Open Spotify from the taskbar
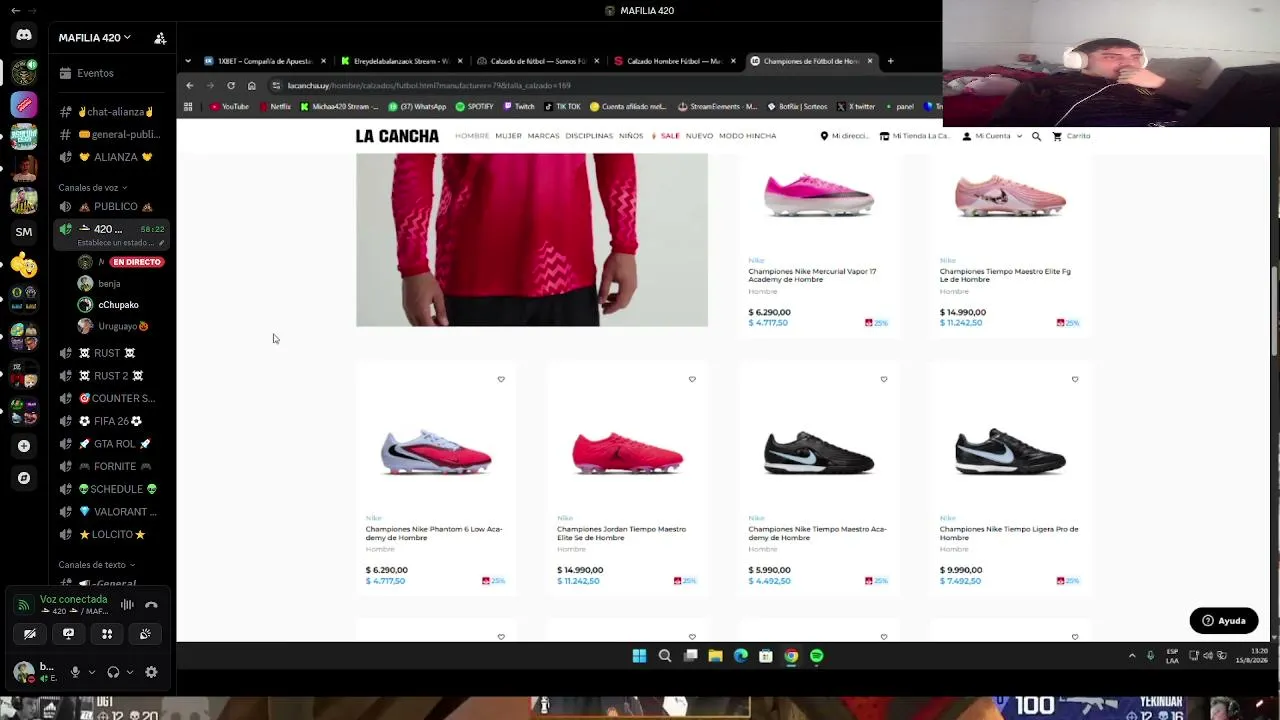The image size is (1280, 720). [x=817, y=656]
